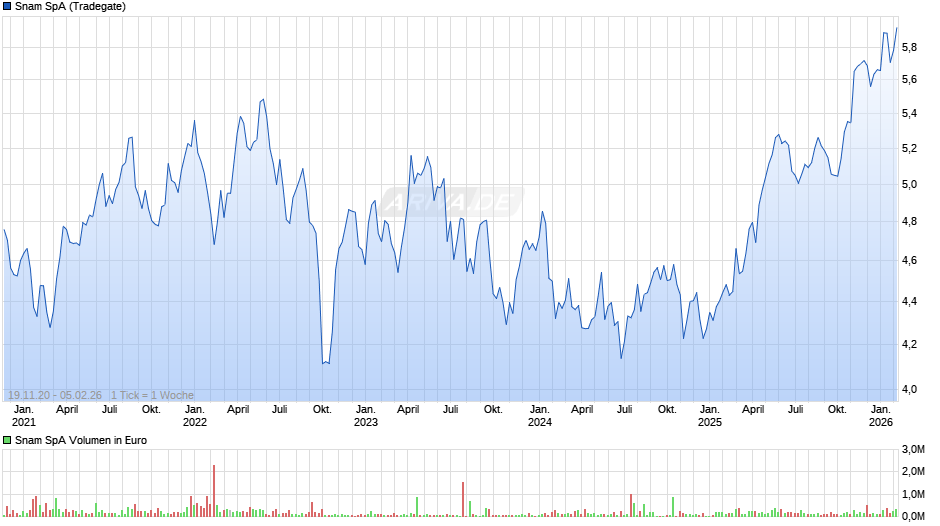This screenshot has width=940, height=526.
Task: Click the red volume bar near Juli 2024
Action: [x=631, y=505]
